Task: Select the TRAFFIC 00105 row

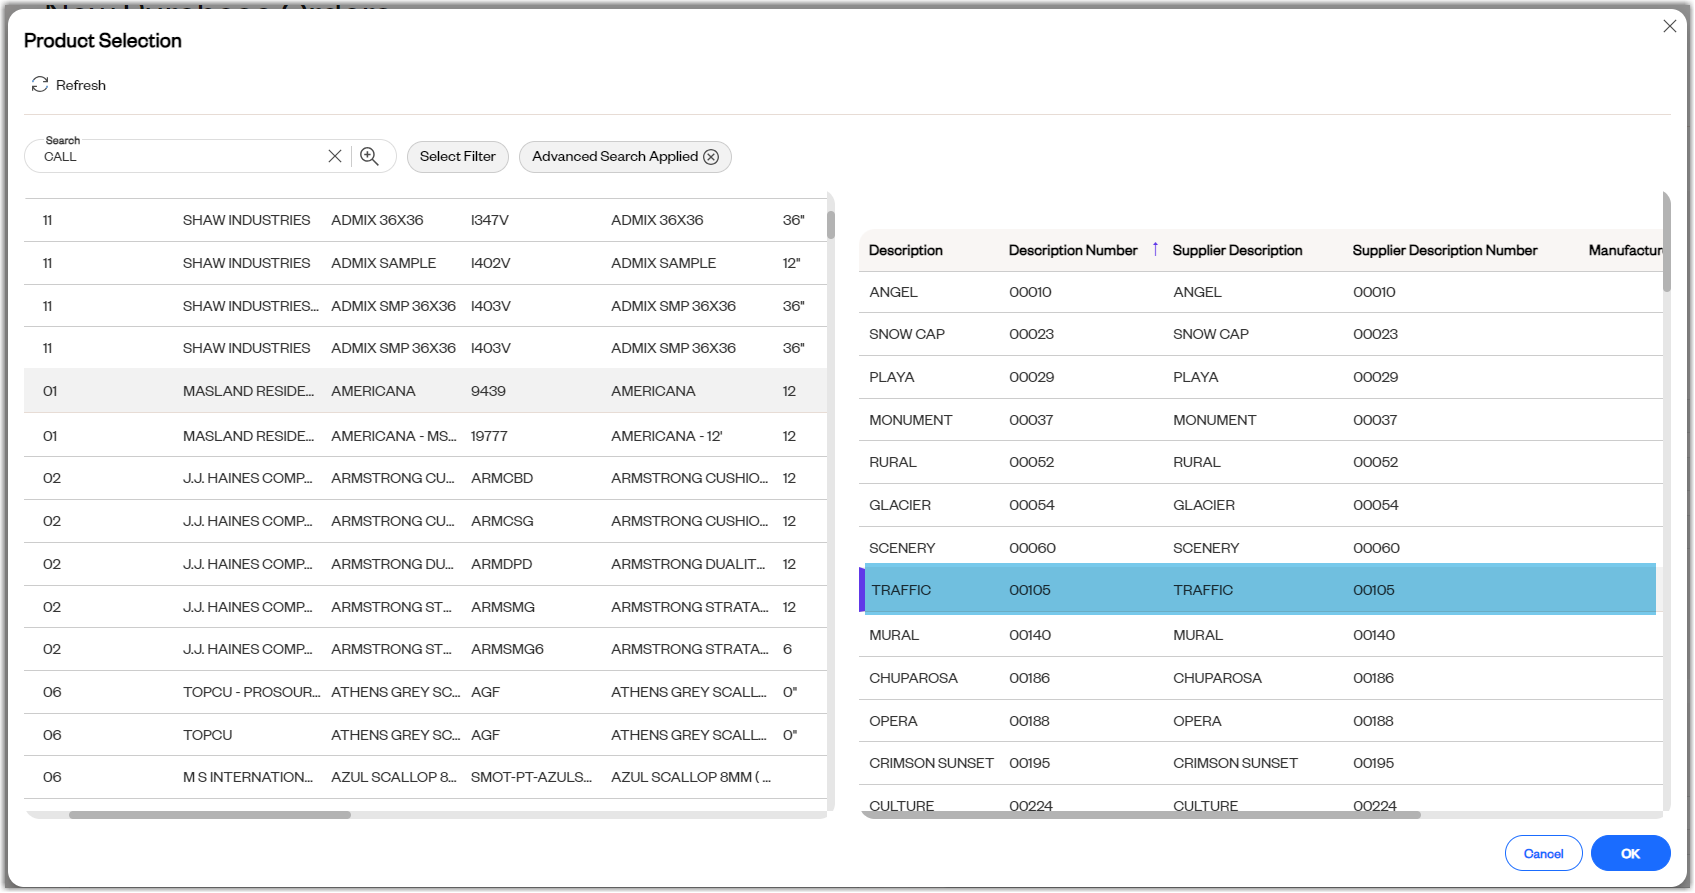Action: click(1257, 590)
